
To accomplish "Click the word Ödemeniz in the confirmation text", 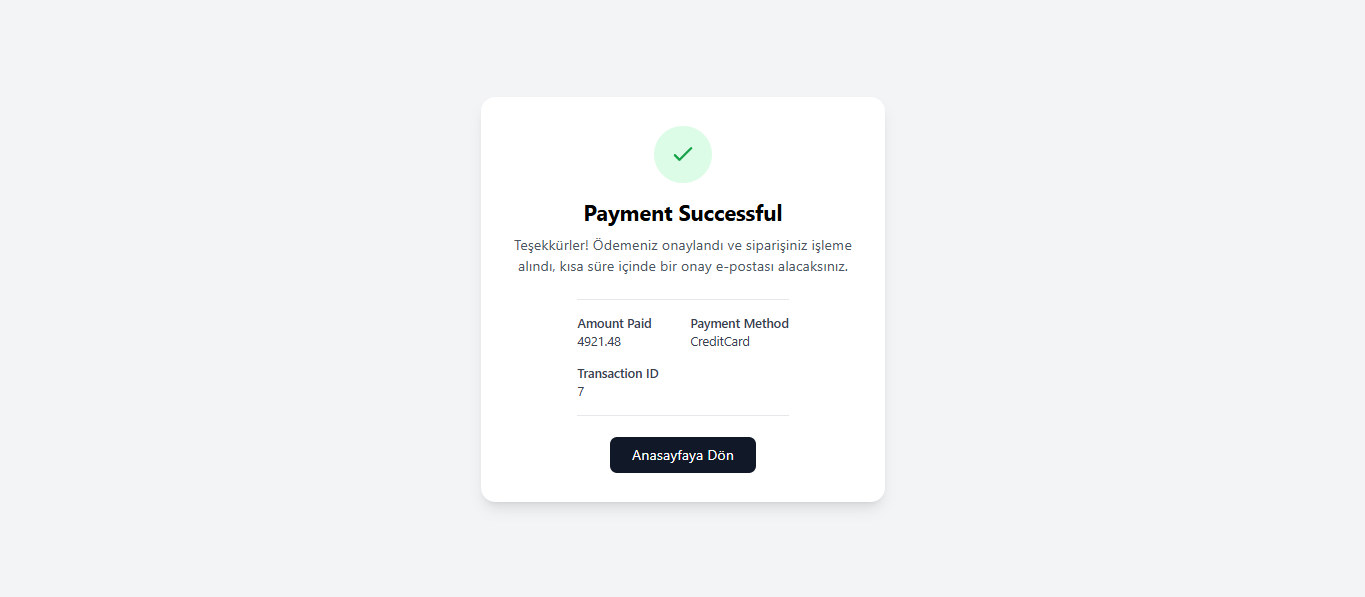I will (x=623, y=245).
